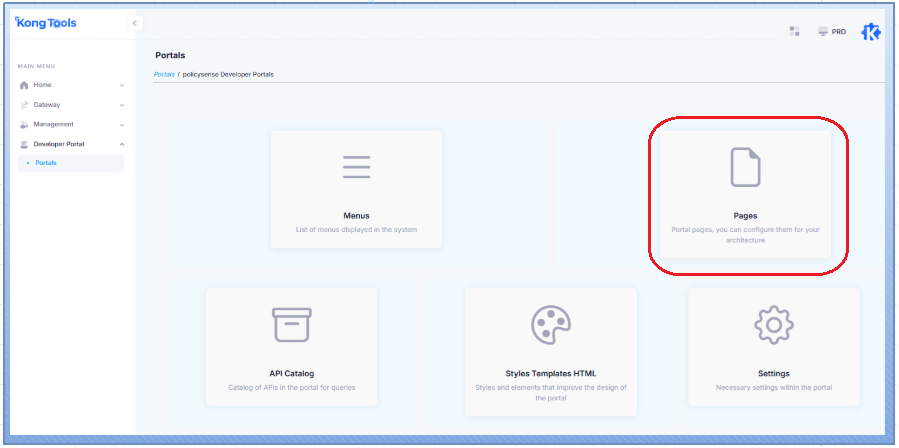Viewport: 899px width, 448px height.
Task: Open the Management sidebar menu item
Action: (53, 125)
